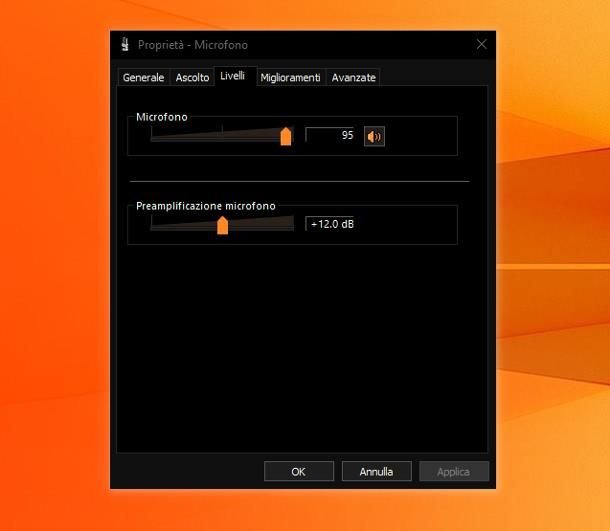Mute the microphone with the speaker icon
The height and width of the screenshot is (531, 610).
tap(374, 136)
